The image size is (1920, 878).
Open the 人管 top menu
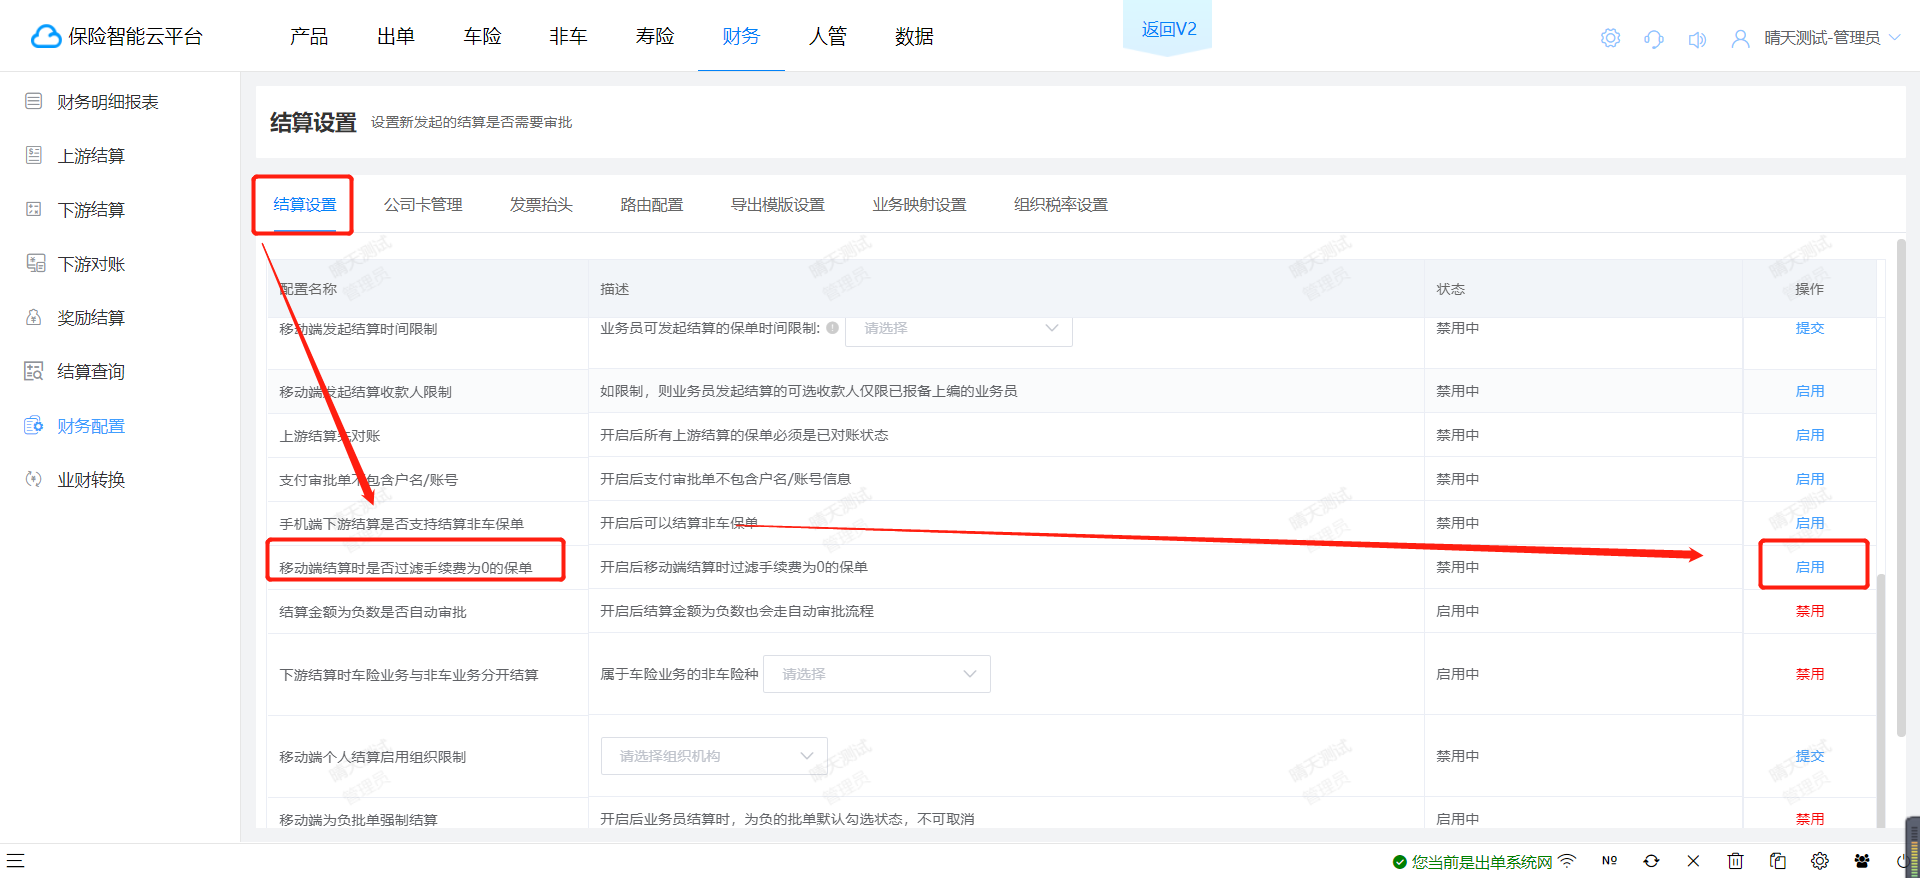[828, 36]
